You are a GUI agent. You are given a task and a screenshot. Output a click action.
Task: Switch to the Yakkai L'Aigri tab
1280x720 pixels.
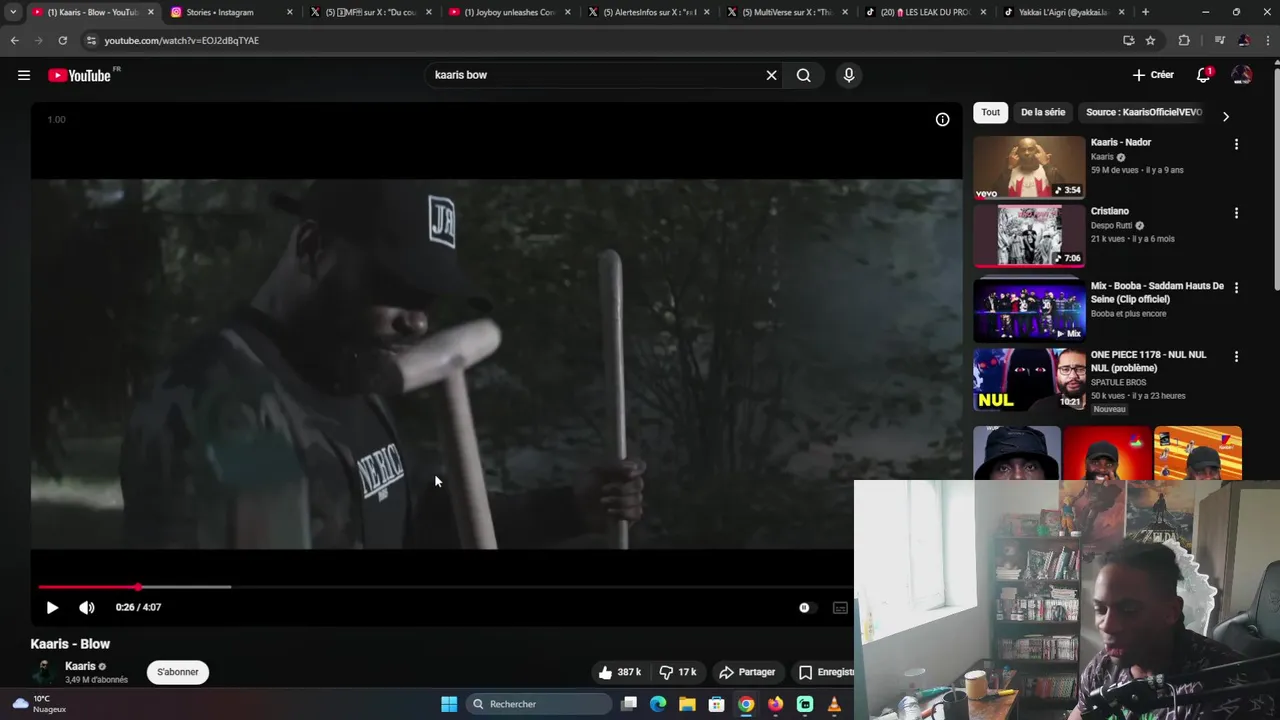pos(1066,12)
